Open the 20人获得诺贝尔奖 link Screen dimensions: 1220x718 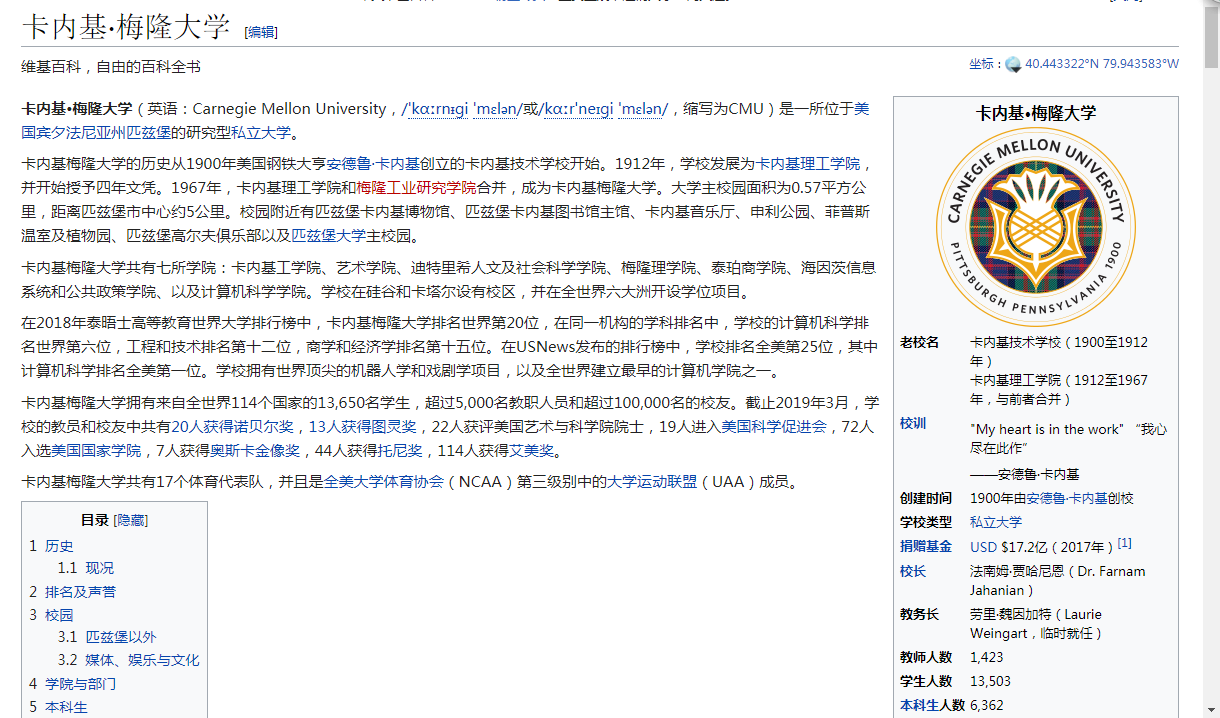coord(232,426)
